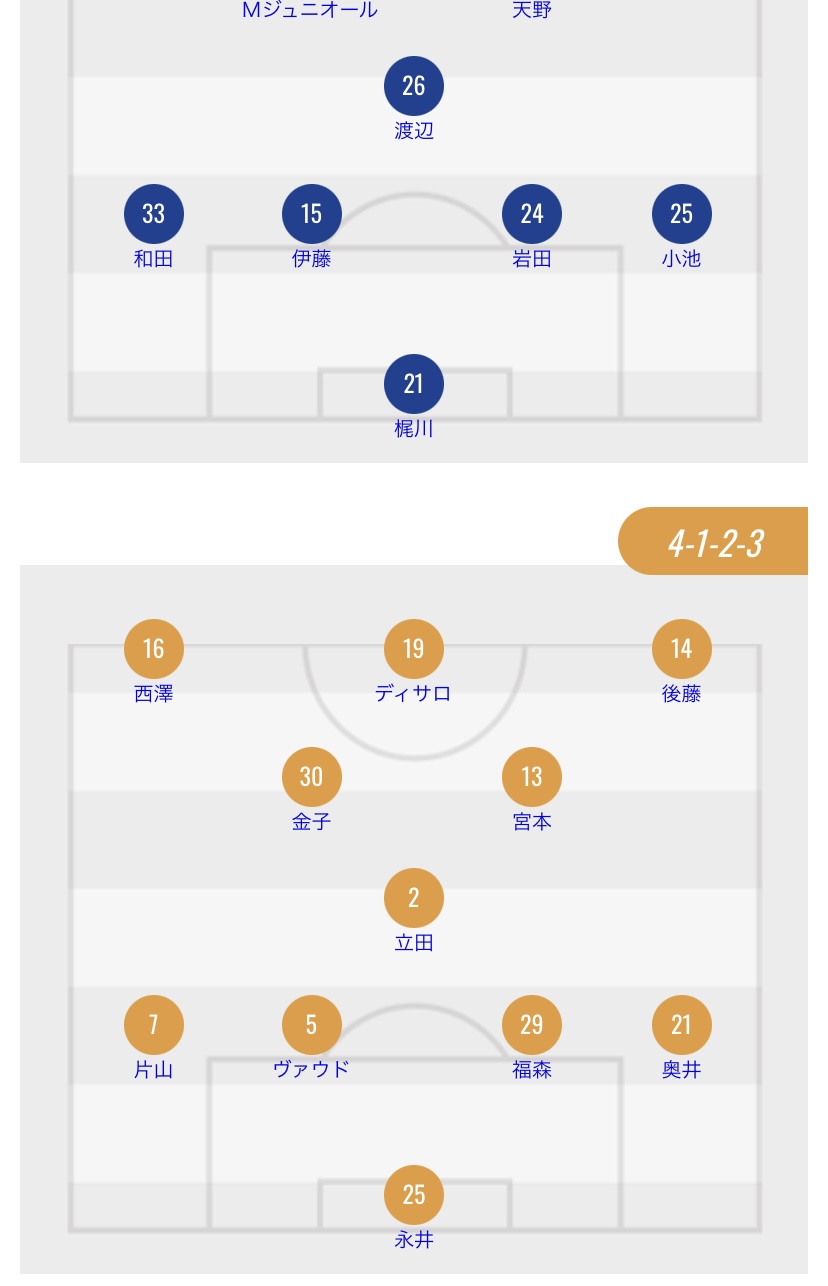The width and height of the screenshot is (828, 1286).
Task: Tap player name 宮本
Action: [532, 822]
